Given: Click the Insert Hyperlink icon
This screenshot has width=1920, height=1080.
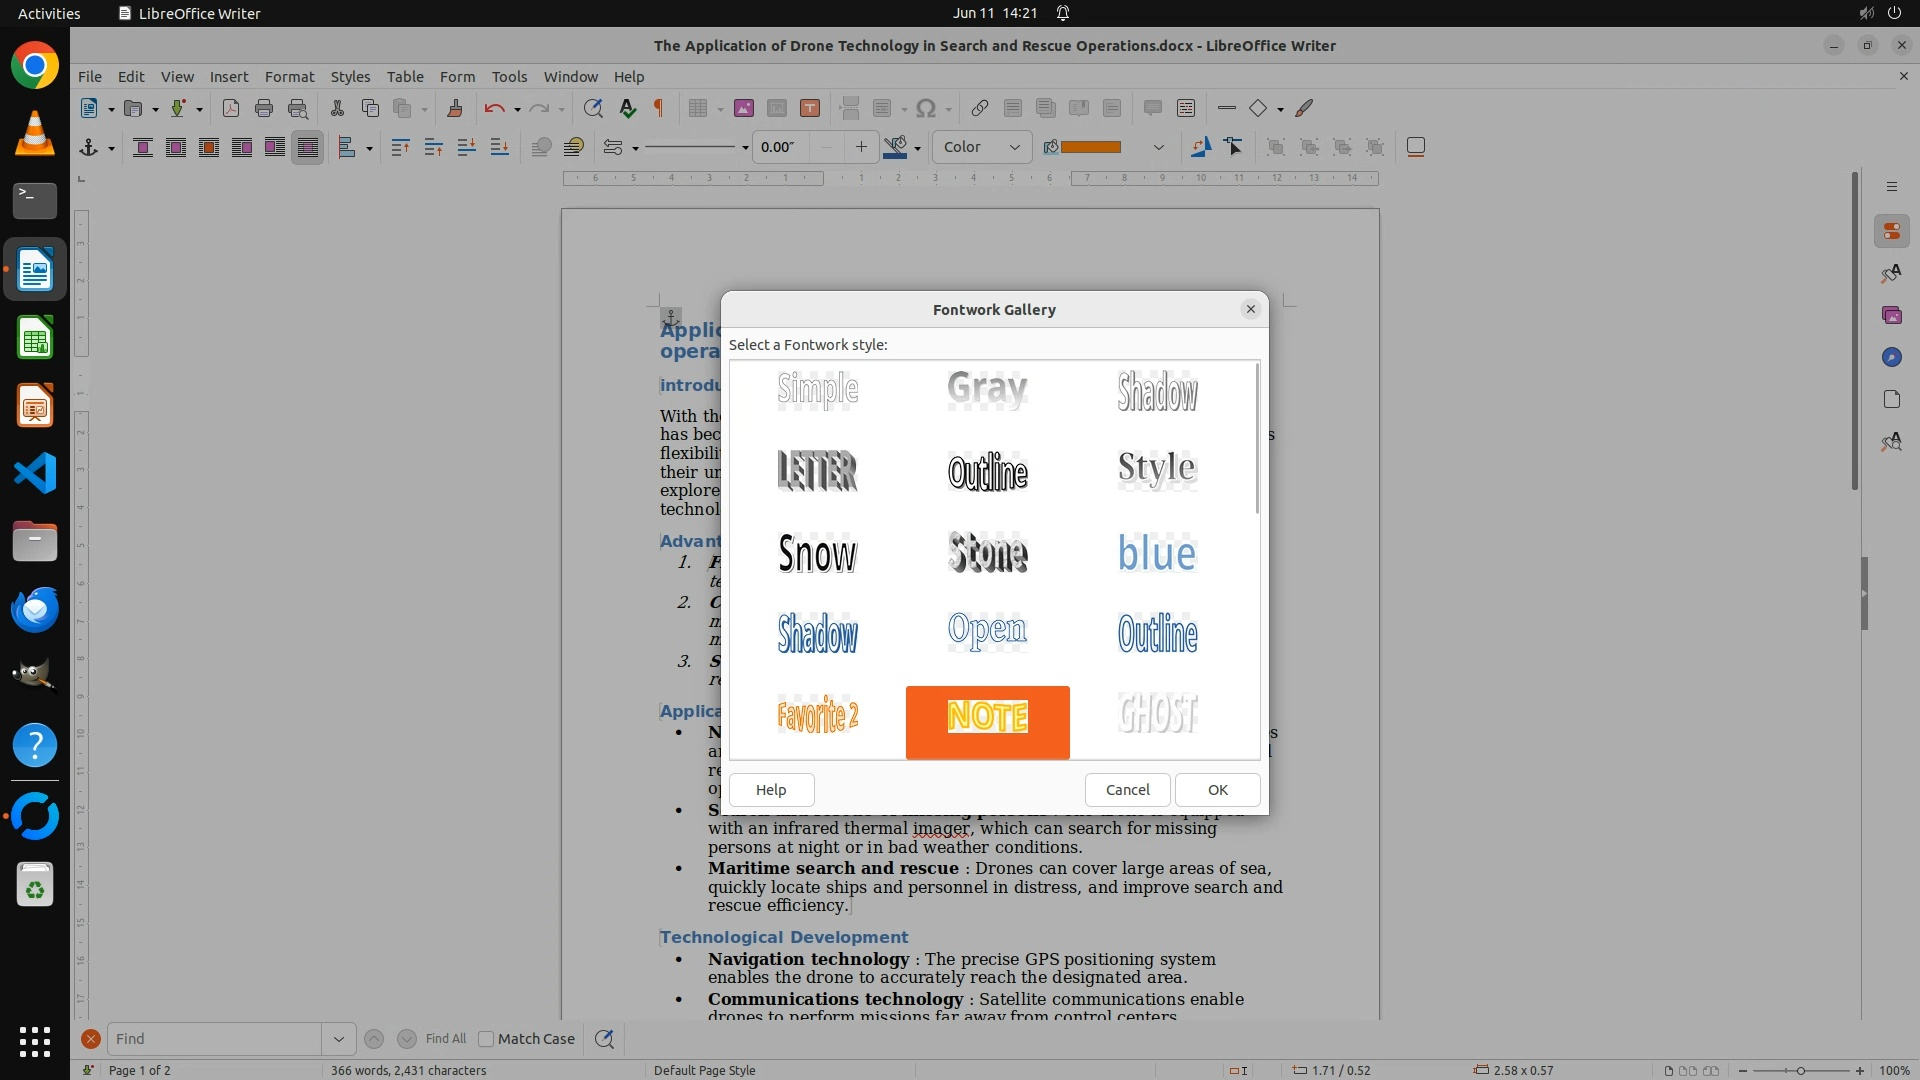Looking at the screenshot, I should (x=980, y=108).
